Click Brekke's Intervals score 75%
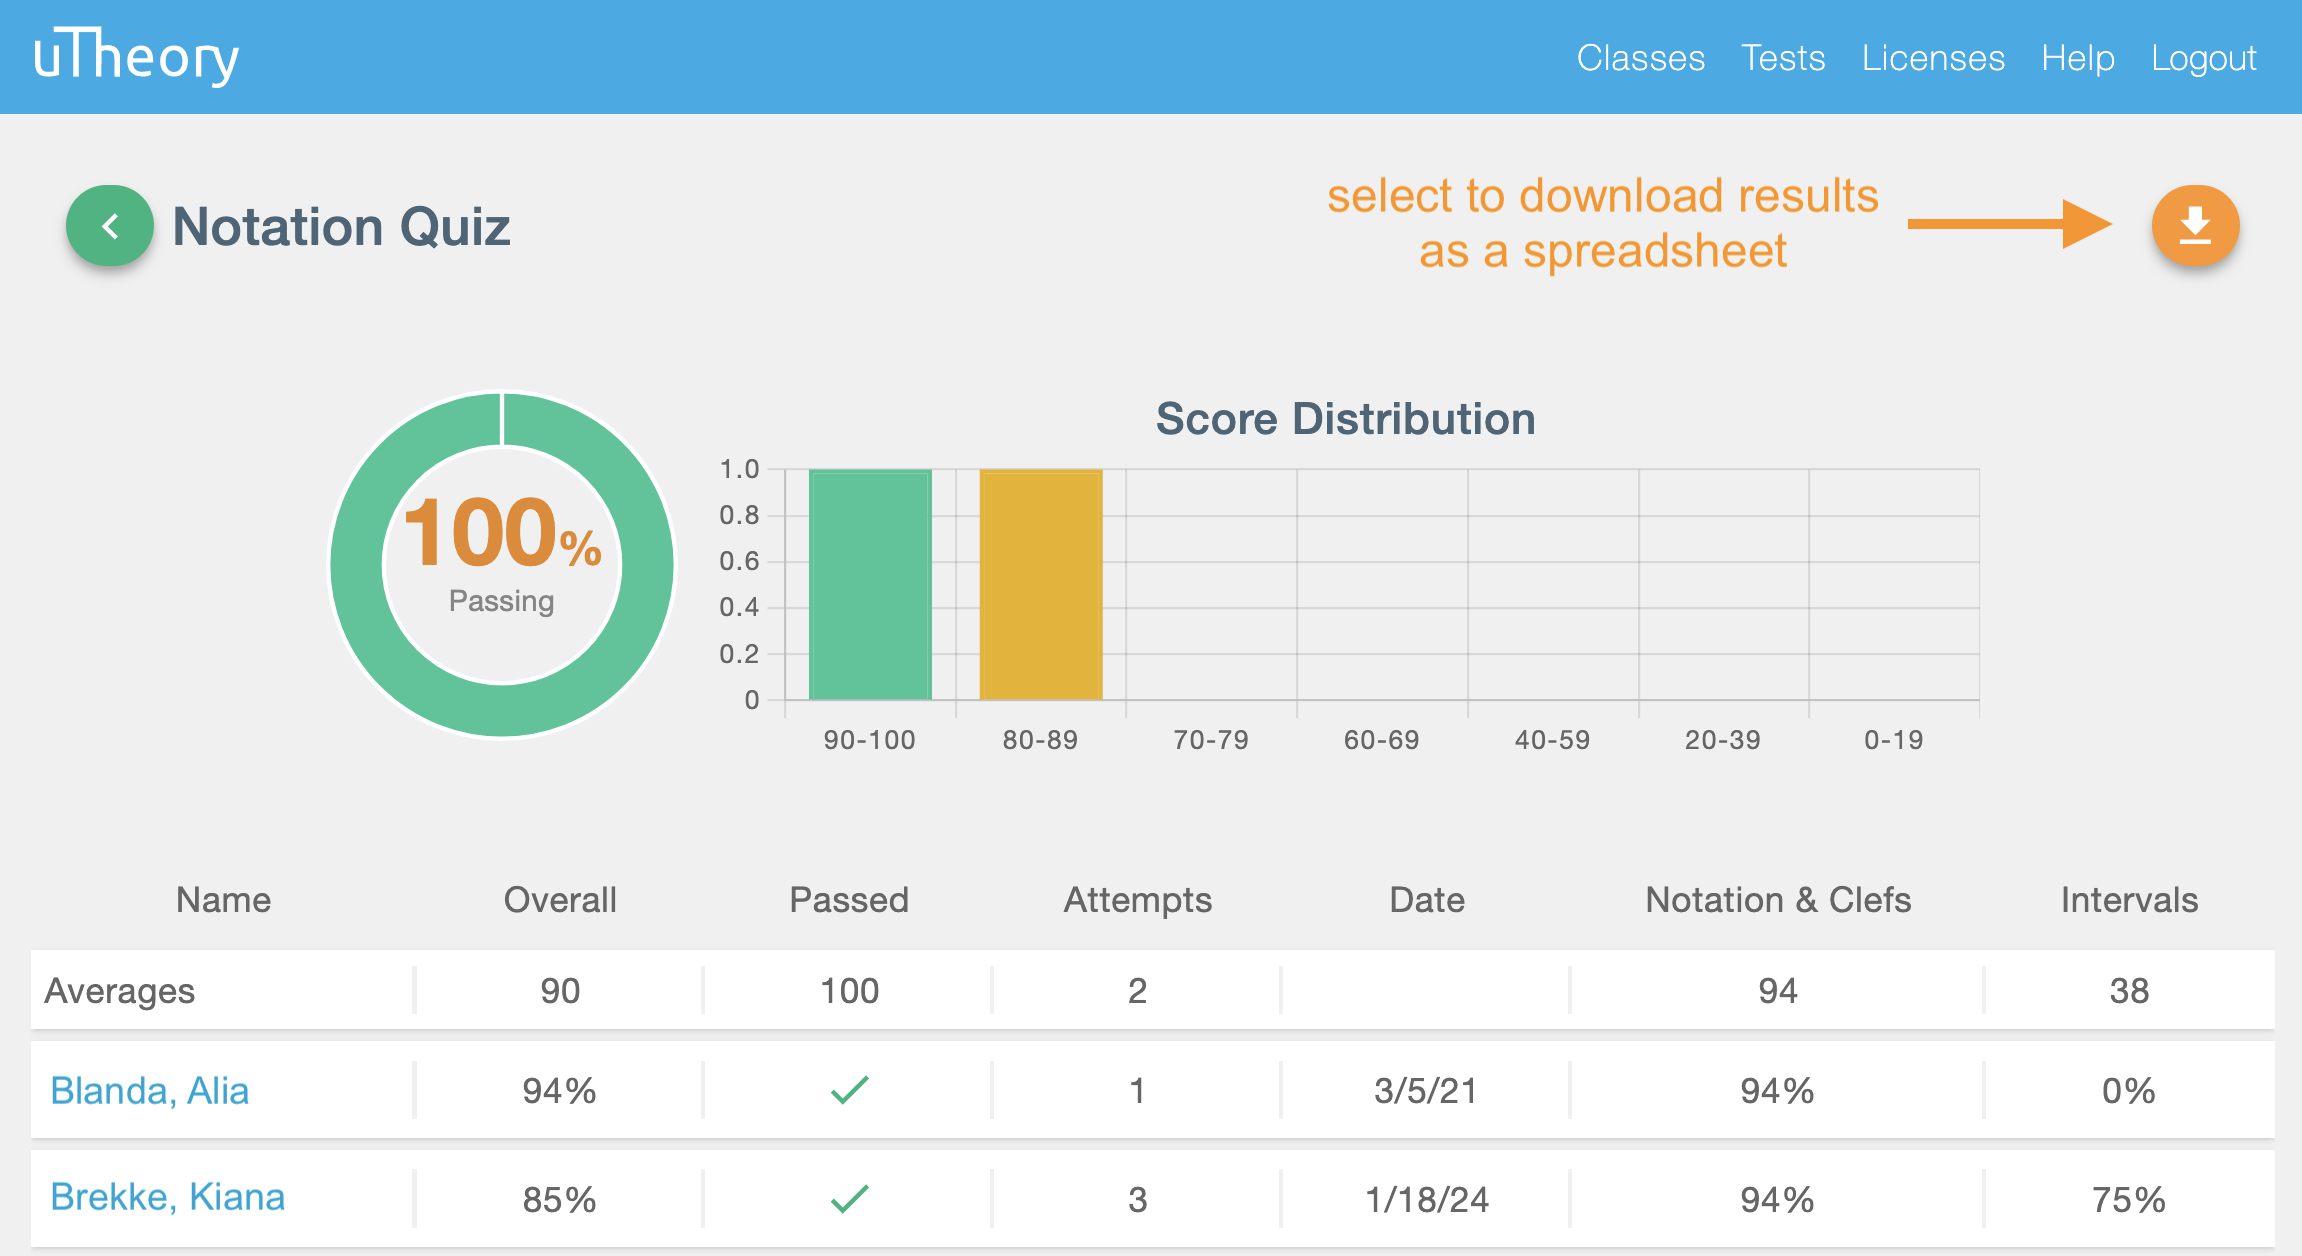Image resolution: width=2302 pixels, height=1256 pixels. pyautogui.click(x=2129, y=1199)
